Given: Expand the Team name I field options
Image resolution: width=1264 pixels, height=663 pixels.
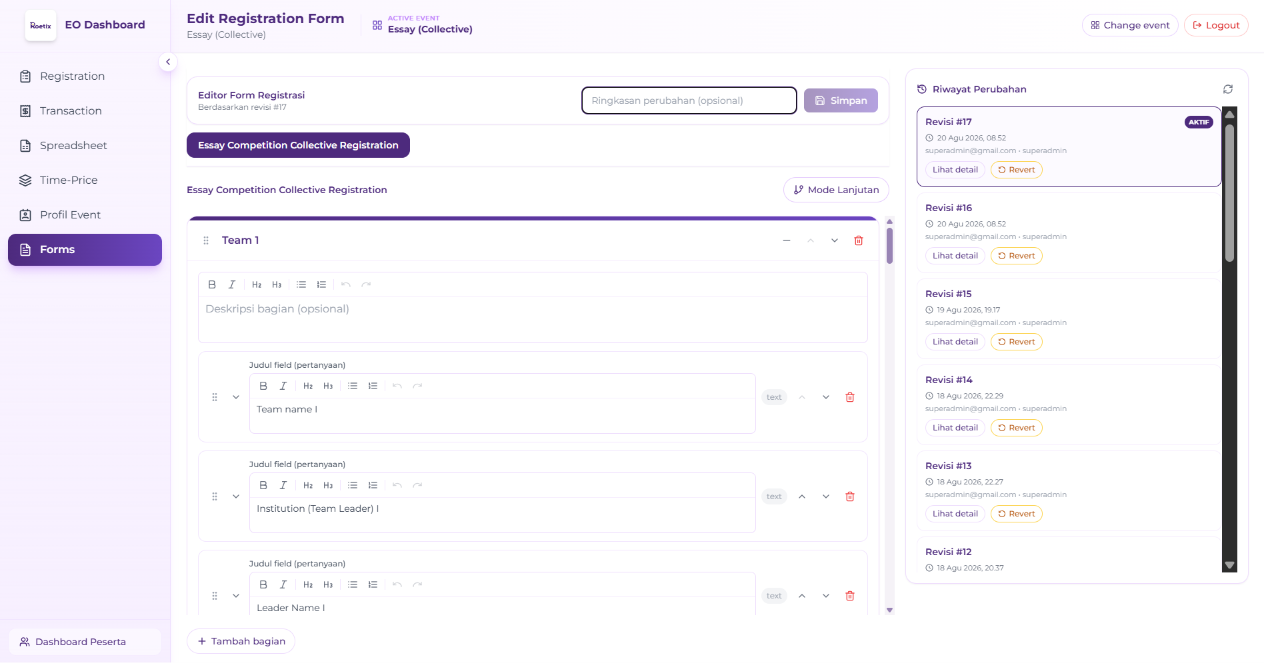Looking at the screenshot, I should coord(236,397).
